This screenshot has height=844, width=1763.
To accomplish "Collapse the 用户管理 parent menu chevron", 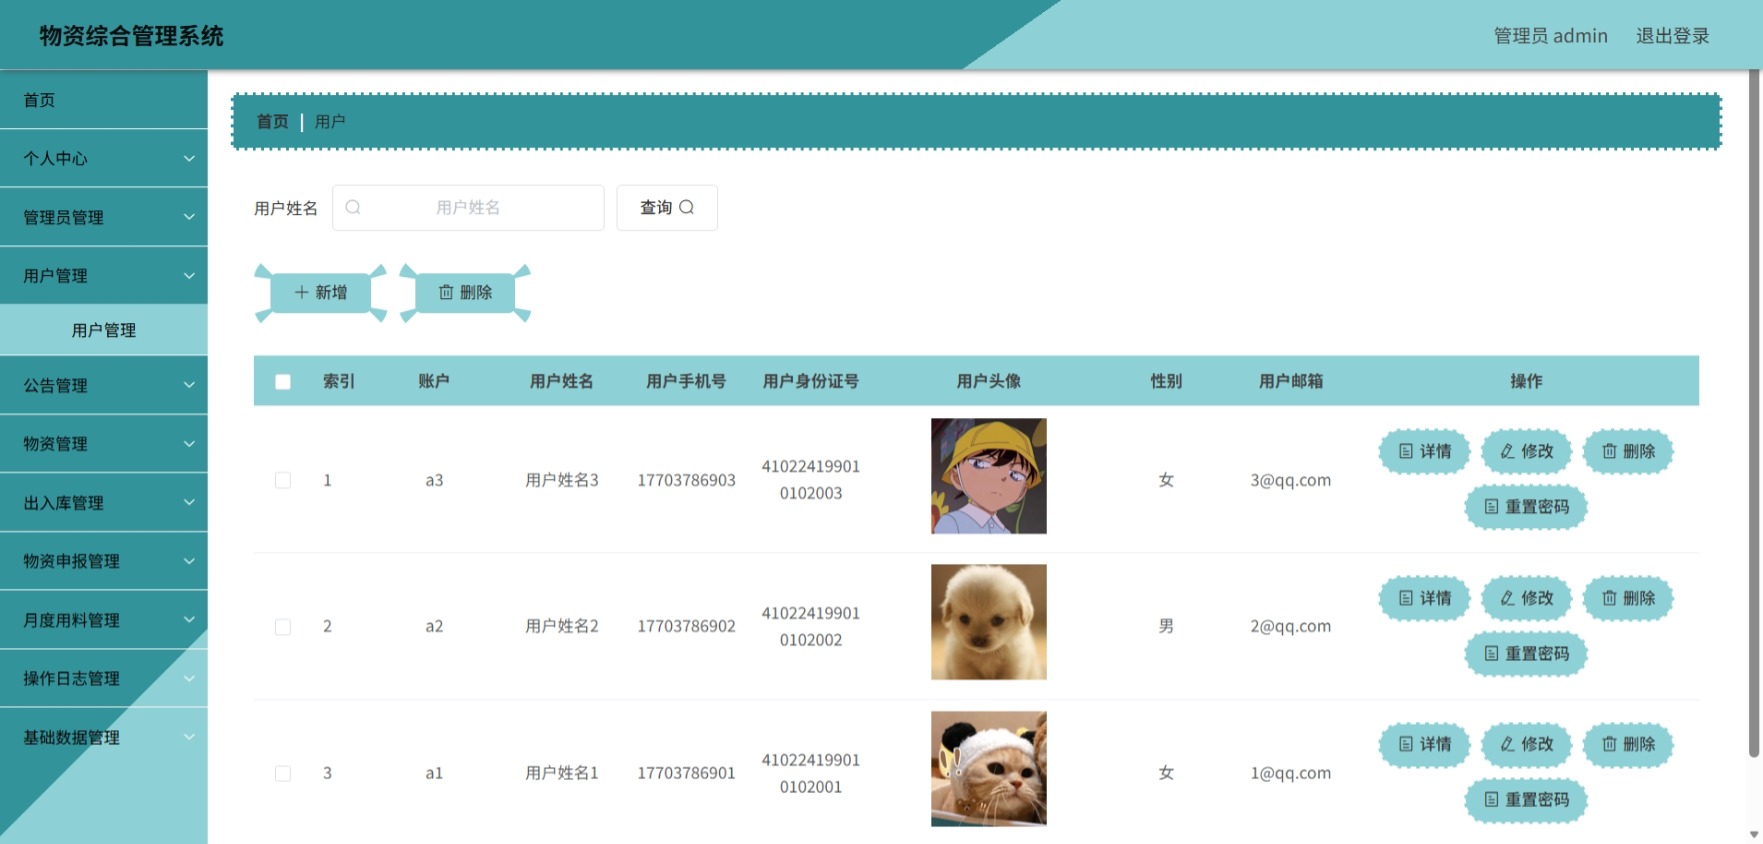I will tap(189, 275).
